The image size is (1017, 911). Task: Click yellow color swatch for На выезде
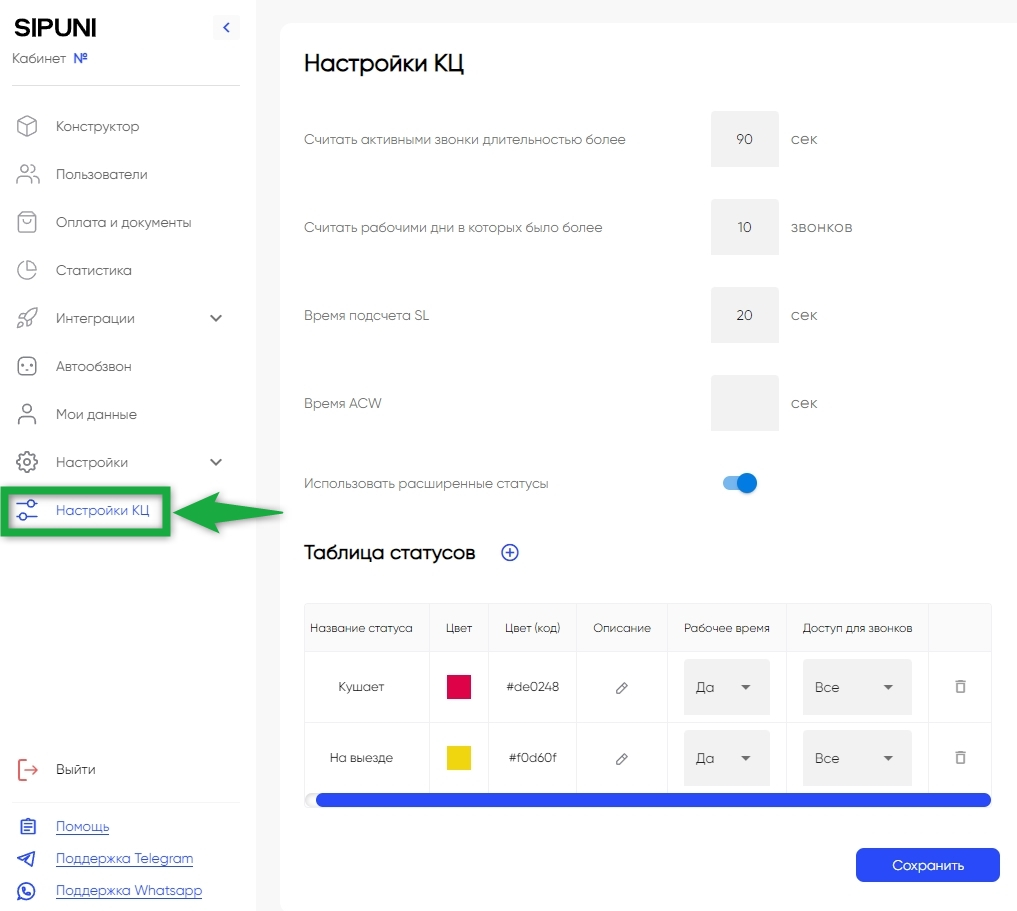point(459,757)
